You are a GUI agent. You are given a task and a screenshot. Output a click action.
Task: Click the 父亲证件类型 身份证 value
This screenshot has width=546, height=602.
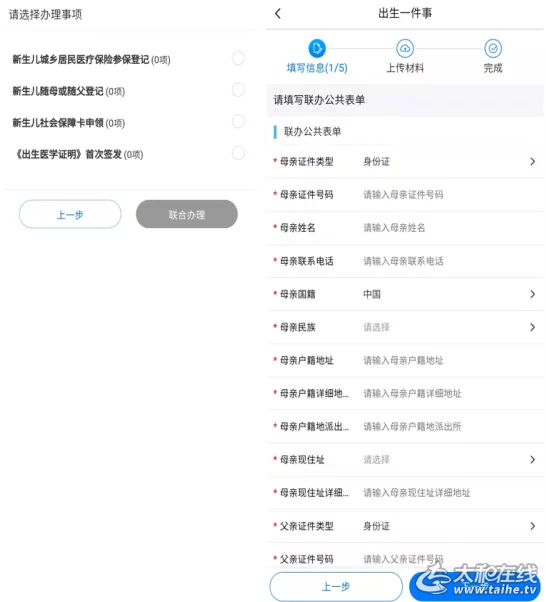[x=376, y=526]
